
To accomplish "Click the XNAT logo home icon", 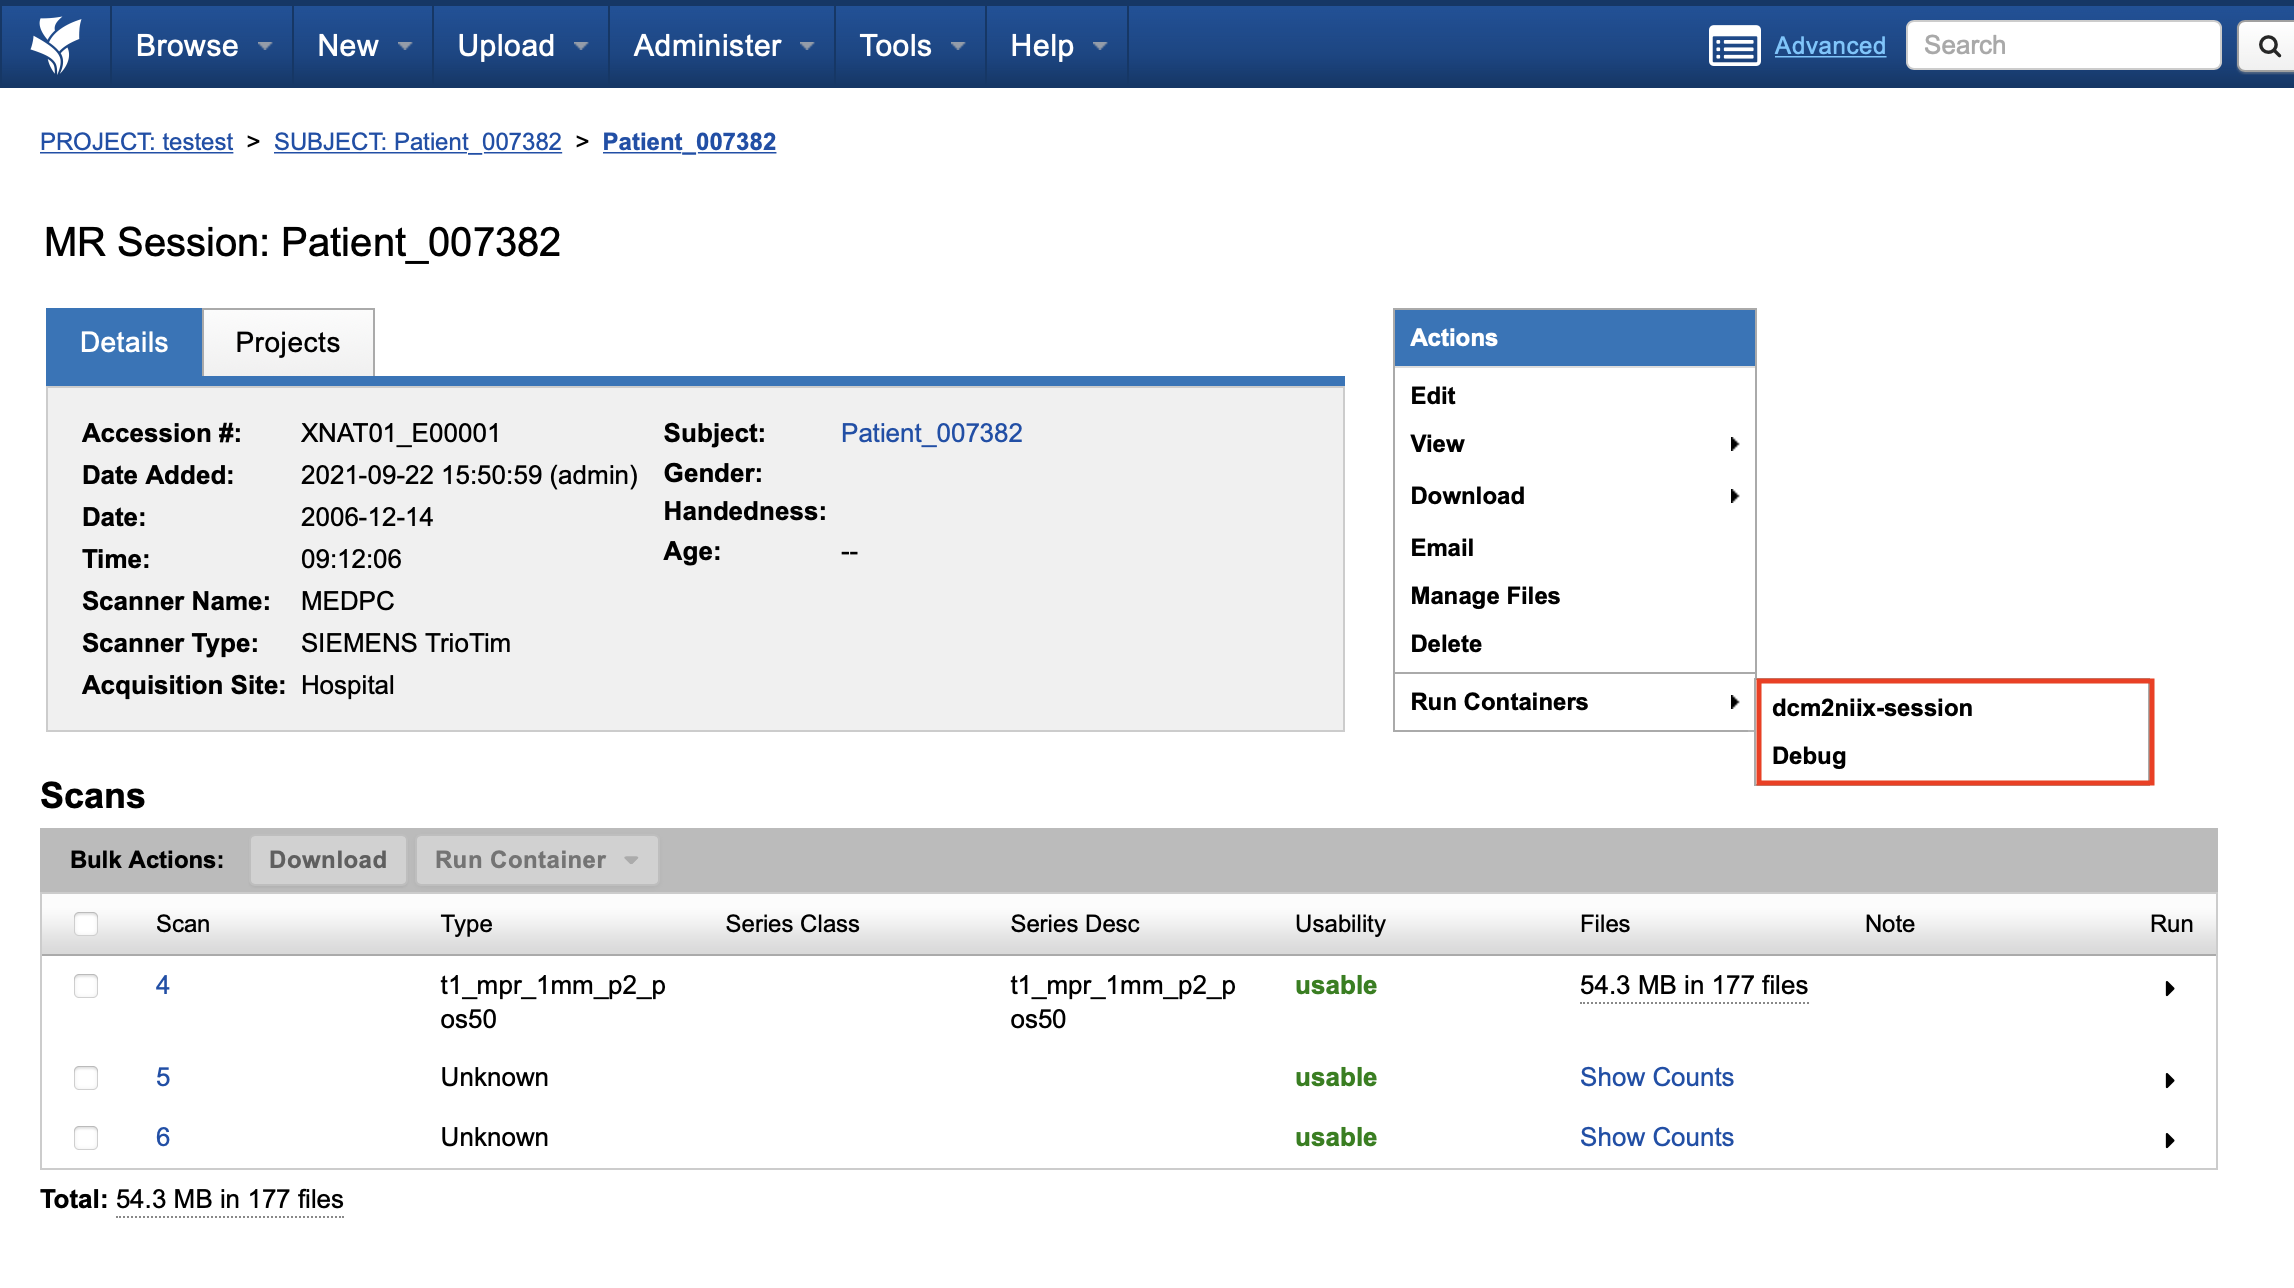I will (55, 45).
